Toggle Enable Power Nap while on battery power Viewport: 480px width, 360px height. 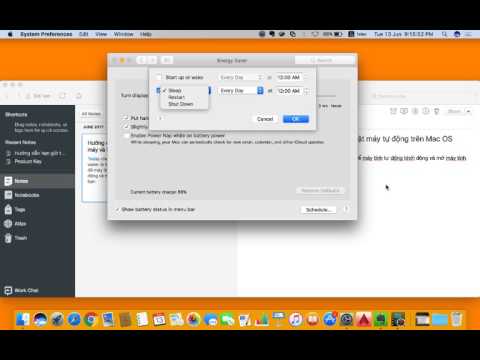[126, 136]
